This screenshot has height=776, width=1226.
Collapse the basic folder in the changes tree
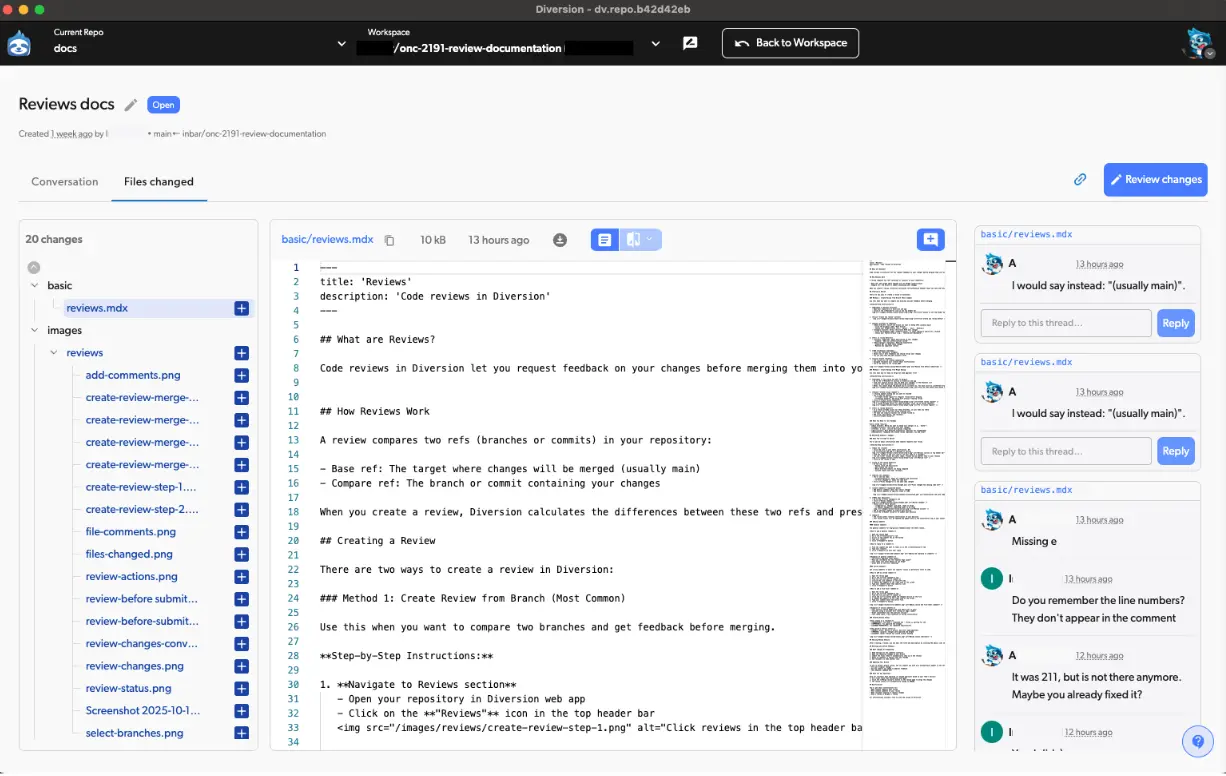pos(34,285)
